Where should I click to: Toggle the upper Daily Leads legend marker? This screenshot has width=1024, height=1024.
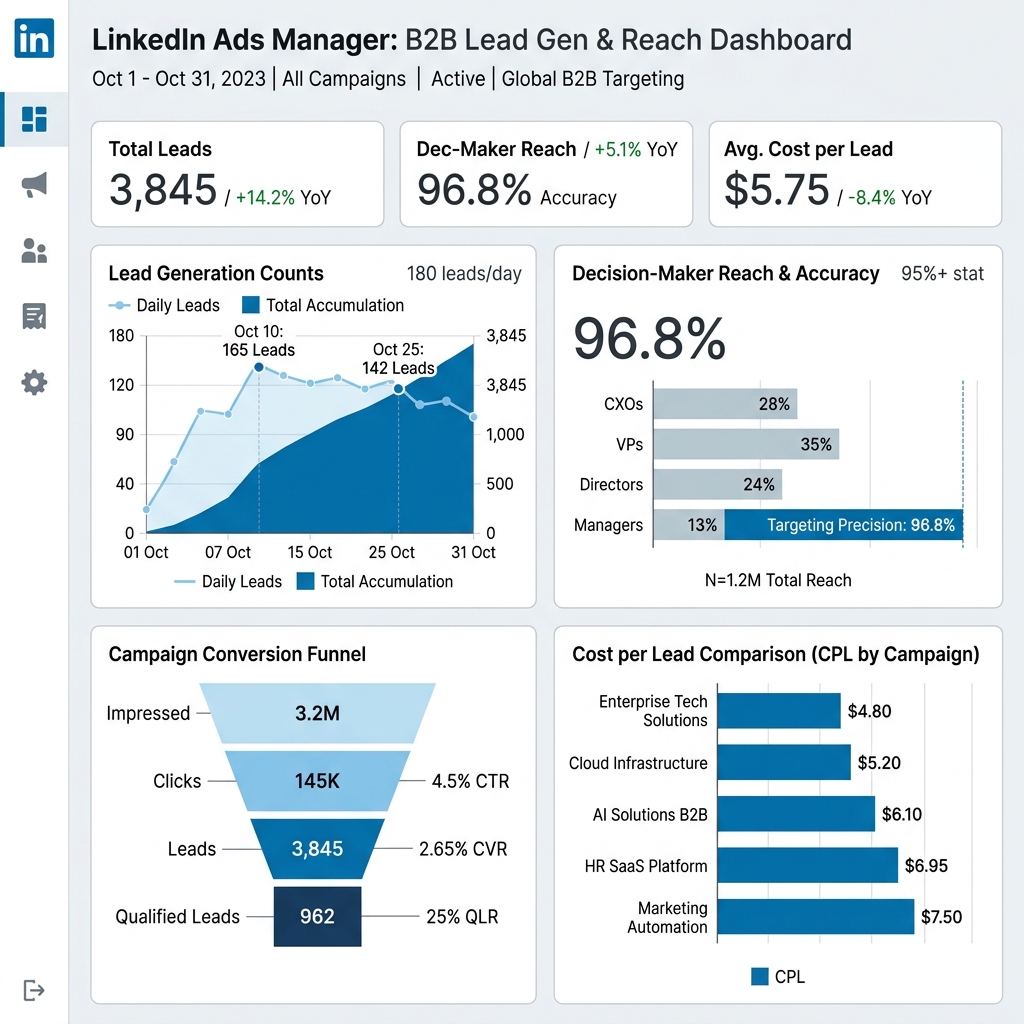tap(119, 305)
